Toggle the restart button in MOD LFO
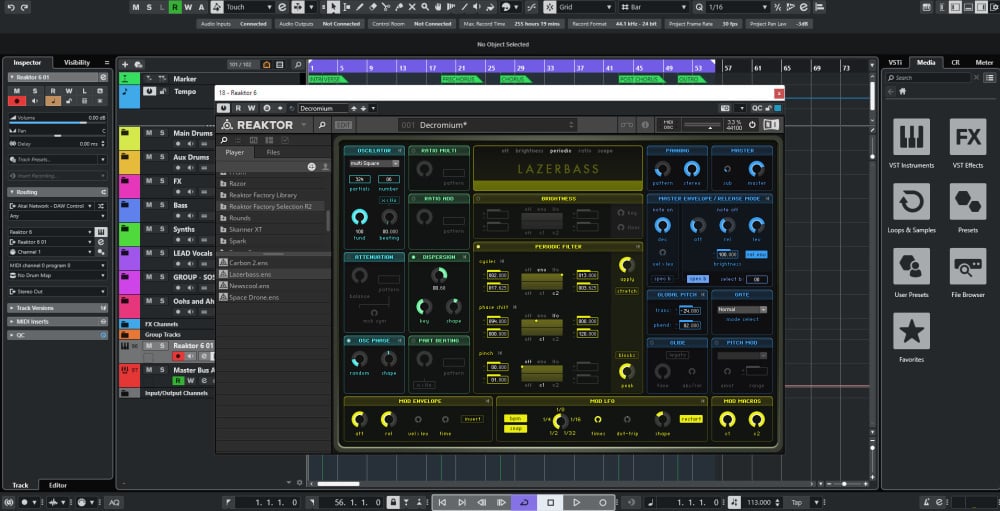Screen dimensions: 1000x511 tap(690, 419)
